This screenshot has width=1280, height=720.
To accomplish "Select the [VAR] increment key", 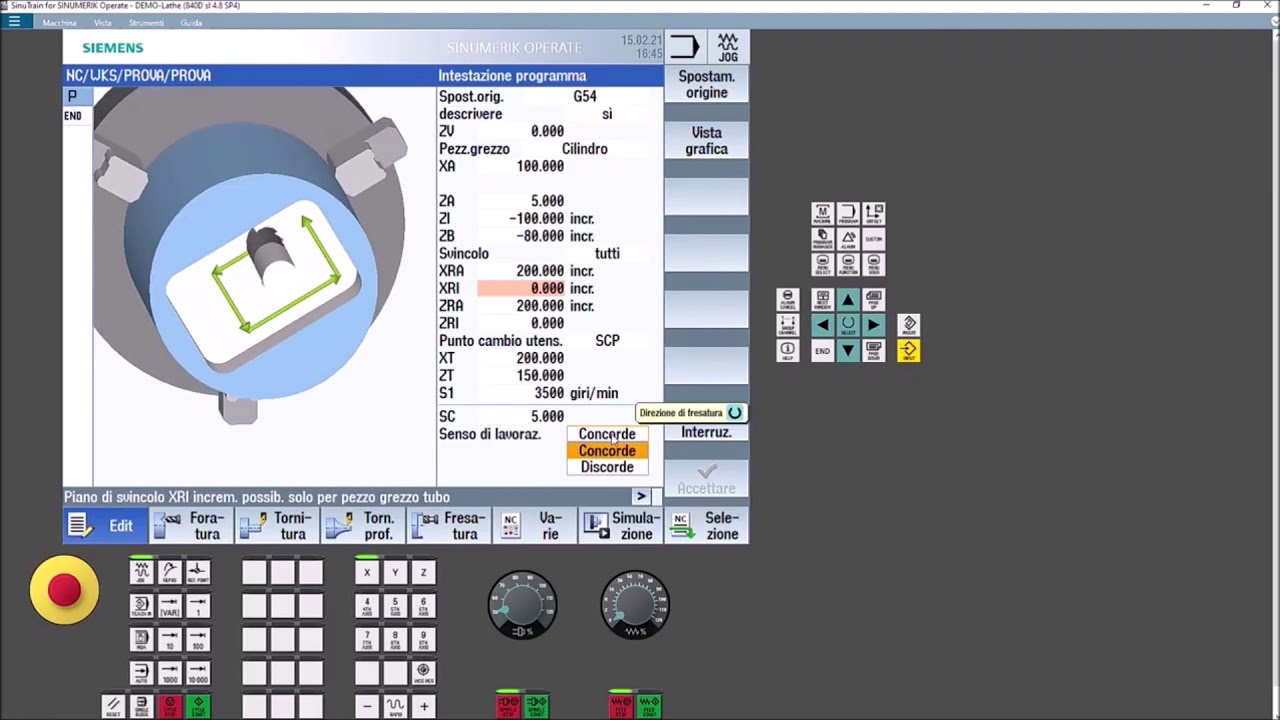I will coord(170,606).
